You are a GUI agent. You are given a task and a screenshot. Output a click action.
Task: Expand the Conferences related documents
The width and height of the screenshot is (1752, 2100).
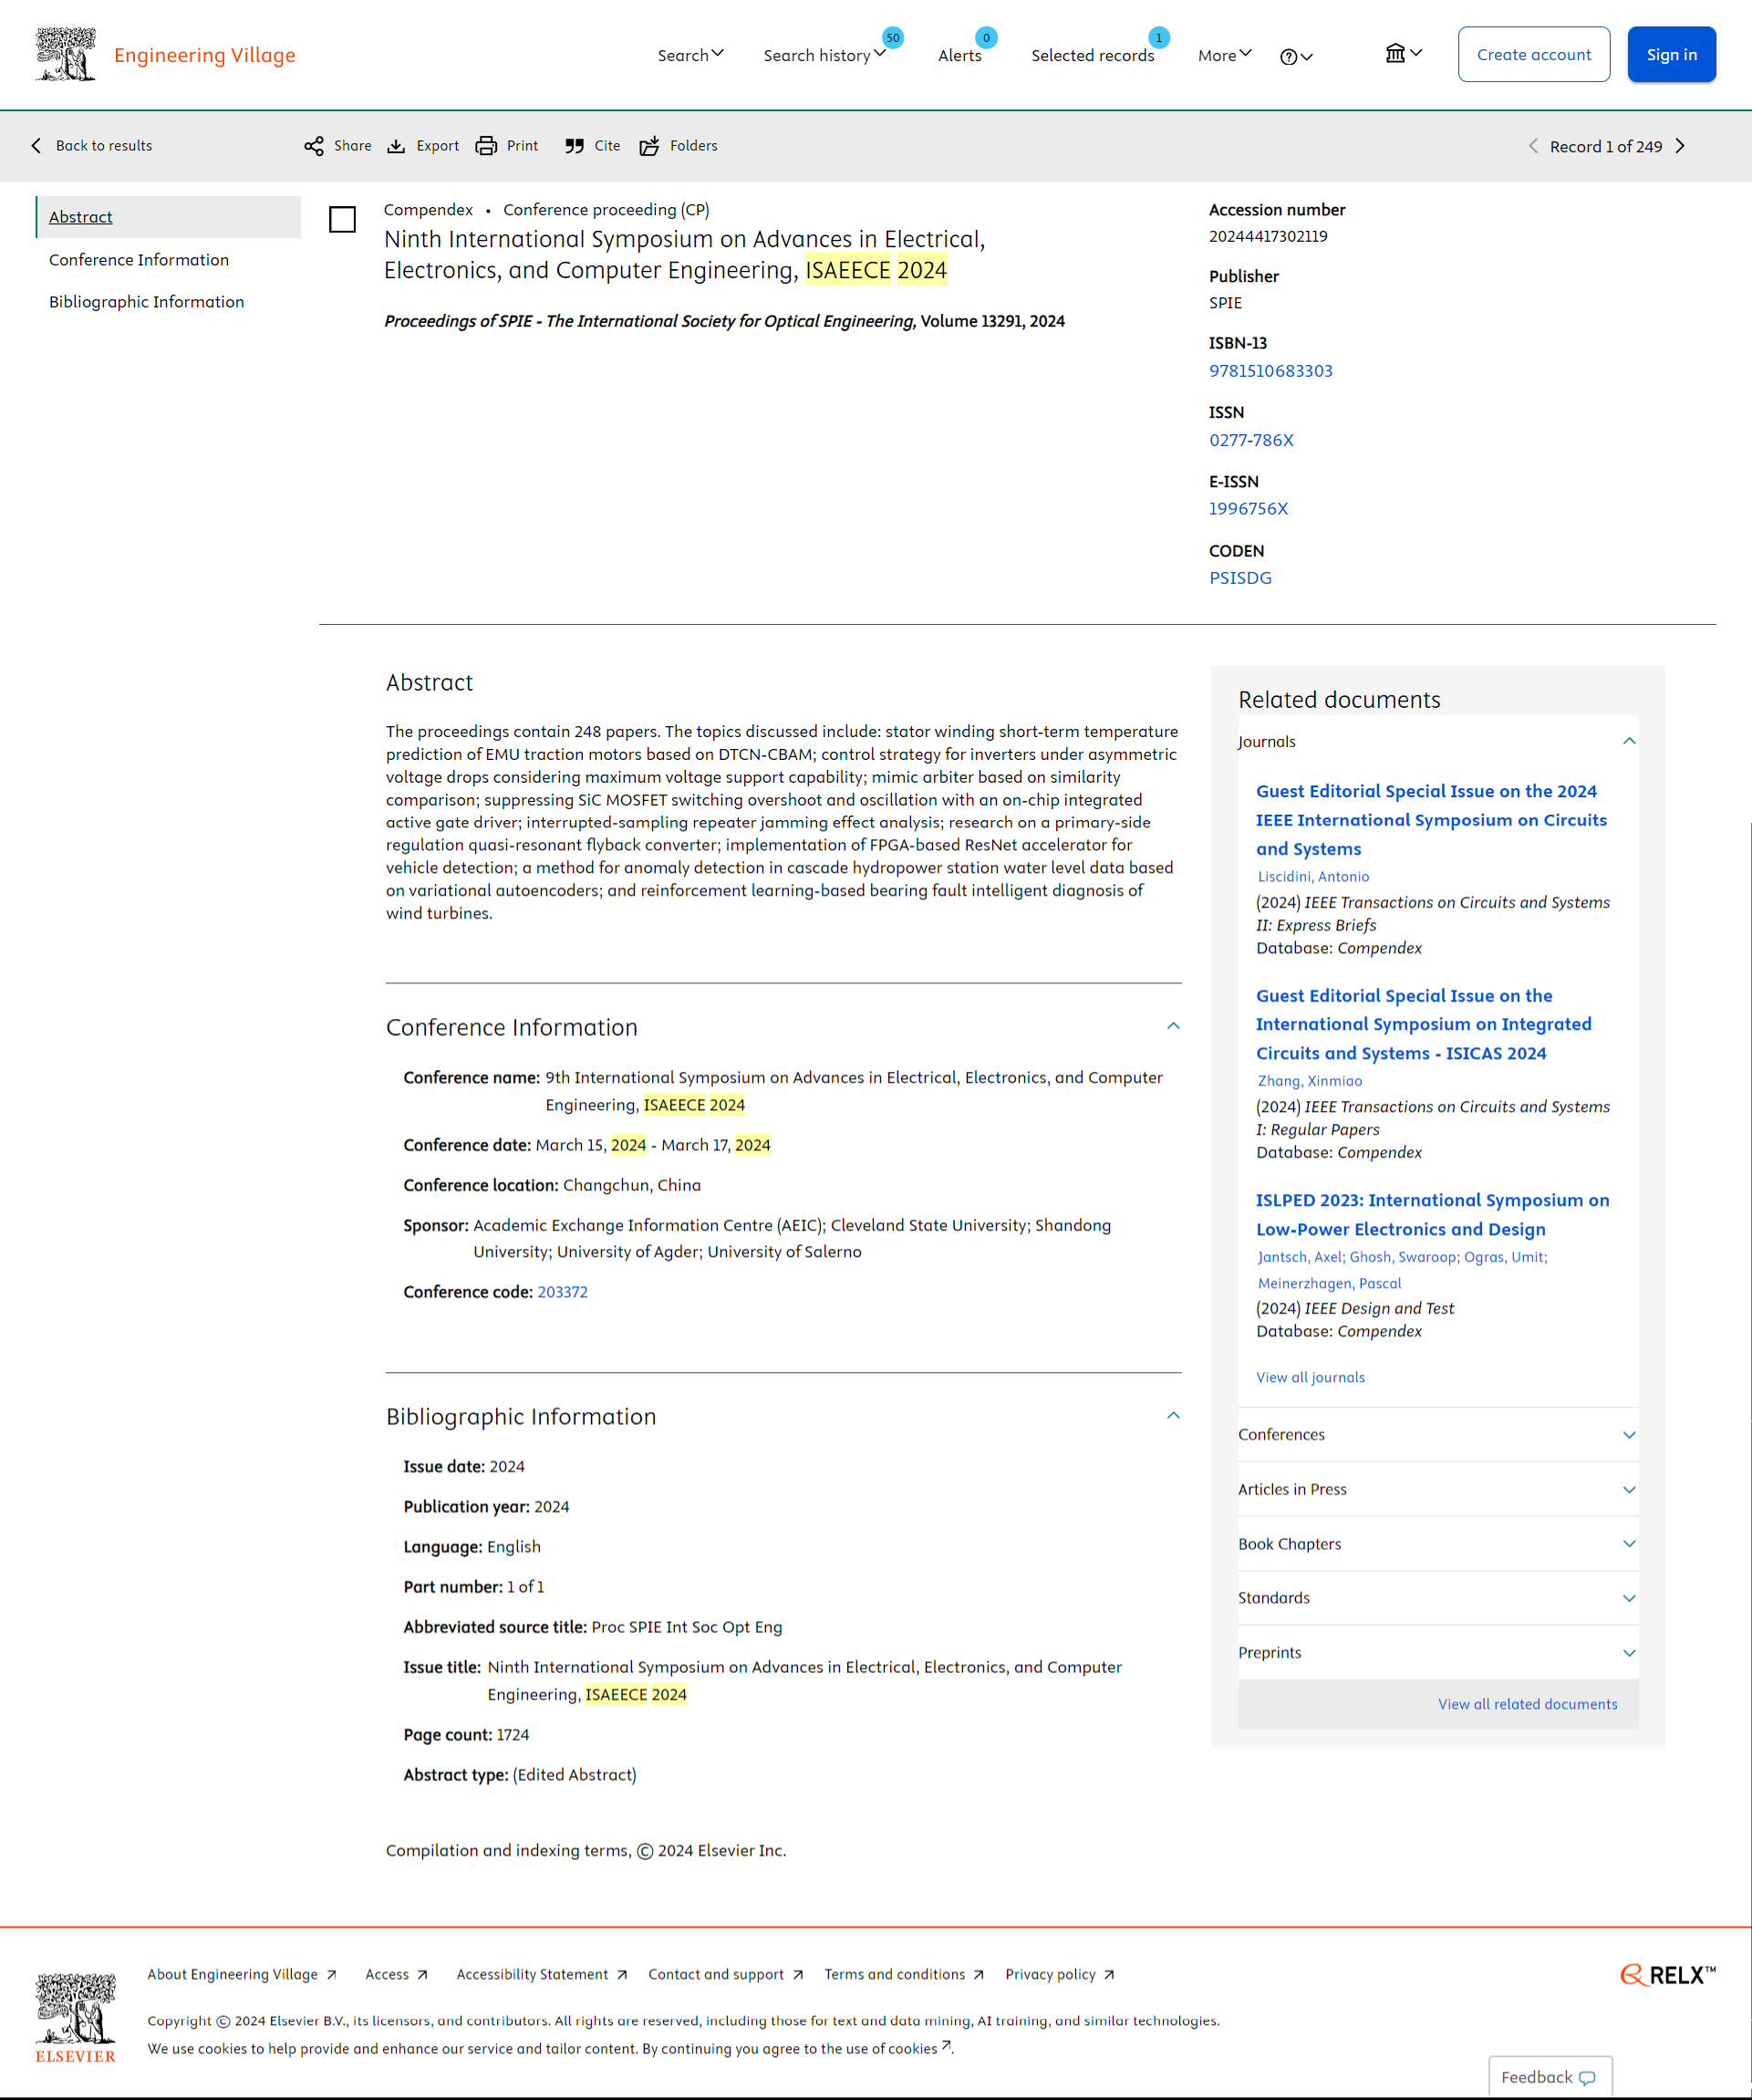(x=1629, y=1435)
